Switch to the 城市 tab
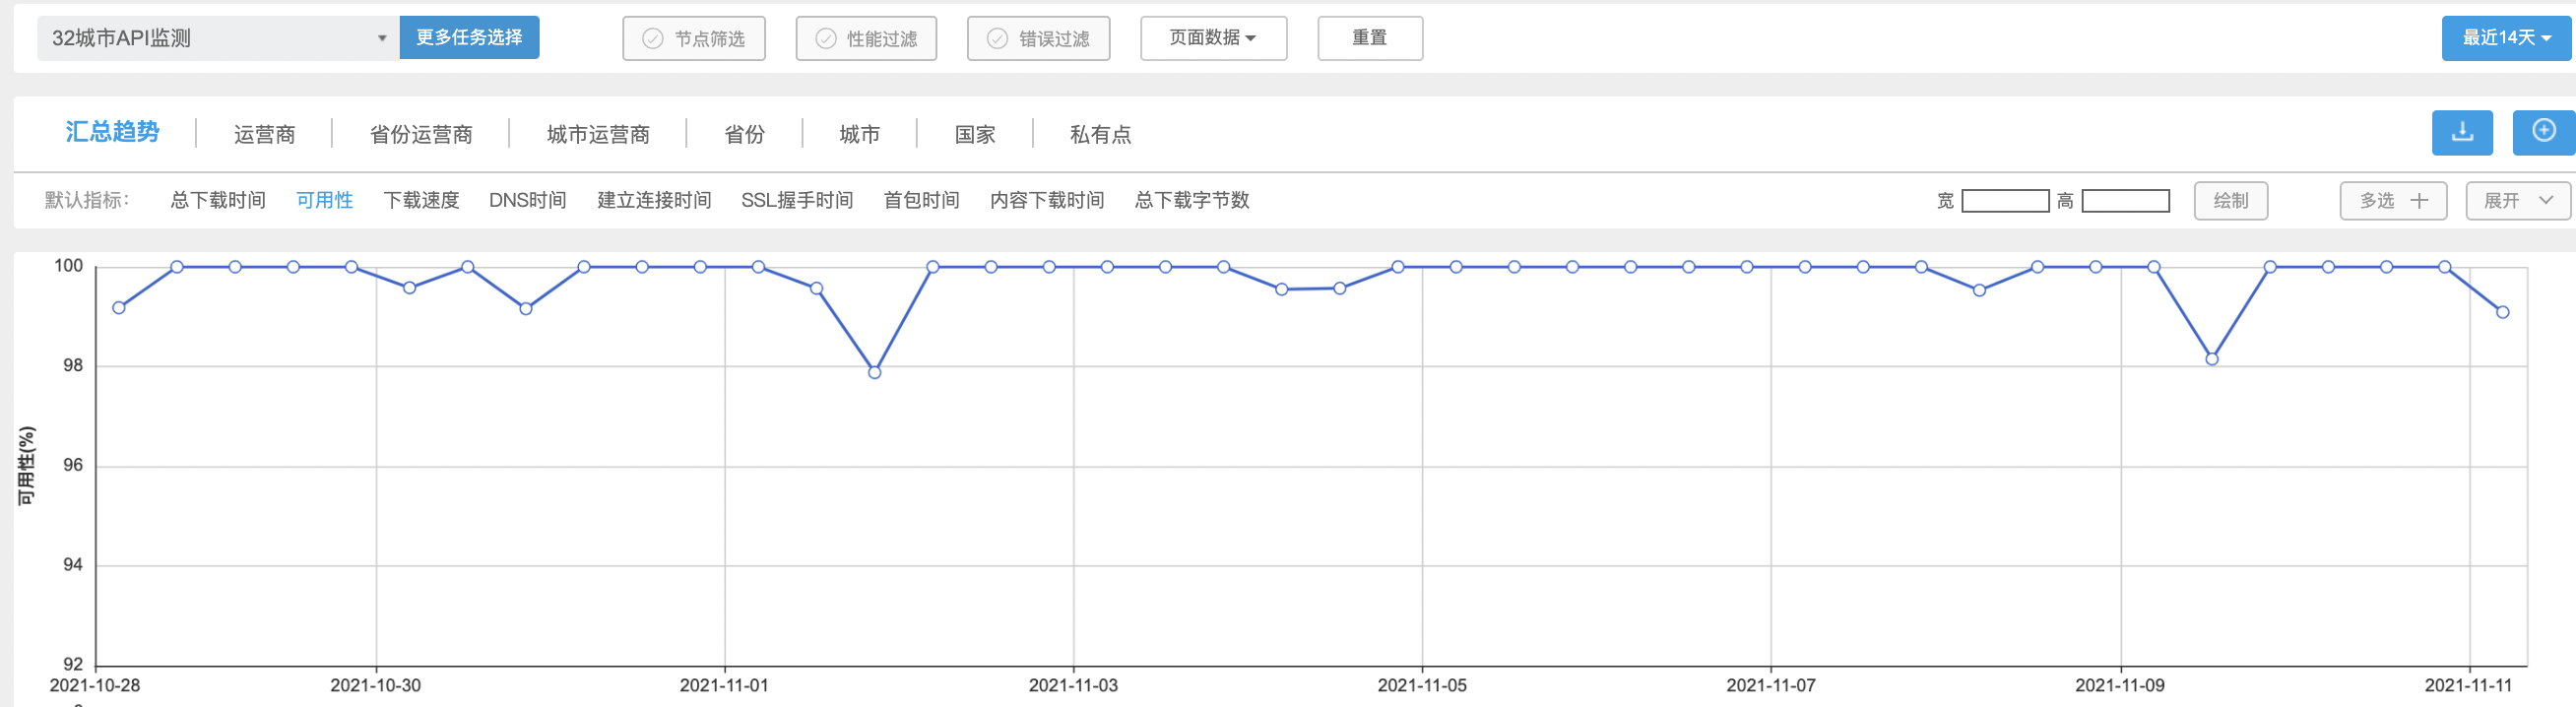 859,135
